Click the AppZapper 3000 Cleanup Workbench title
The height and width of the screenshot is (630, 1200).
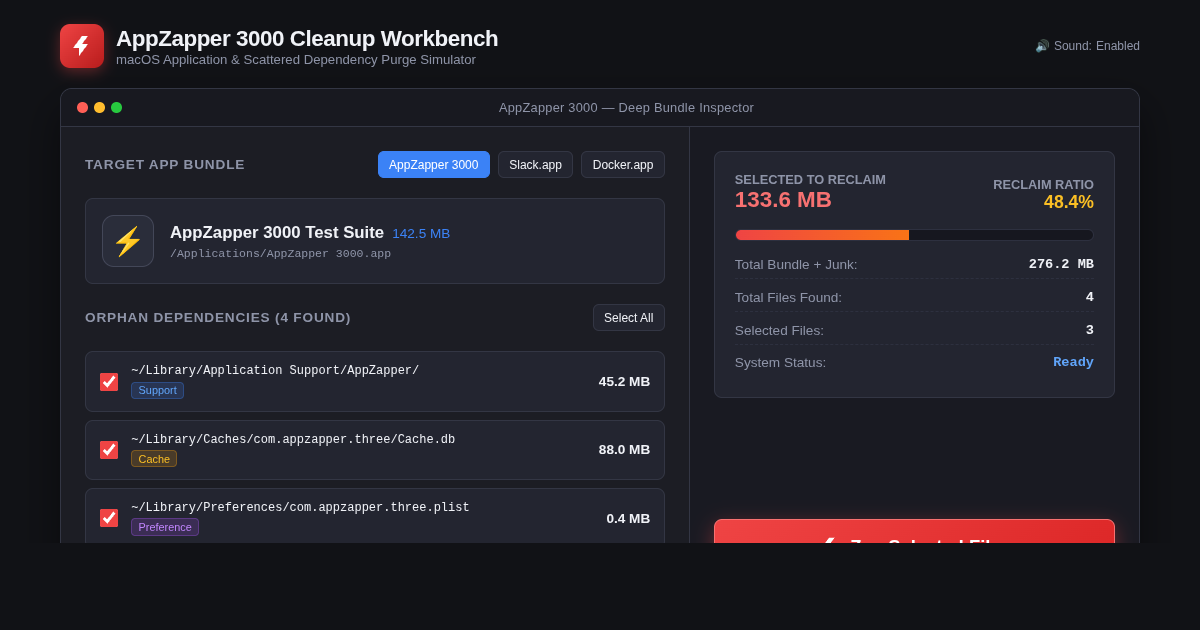(307, 39)
